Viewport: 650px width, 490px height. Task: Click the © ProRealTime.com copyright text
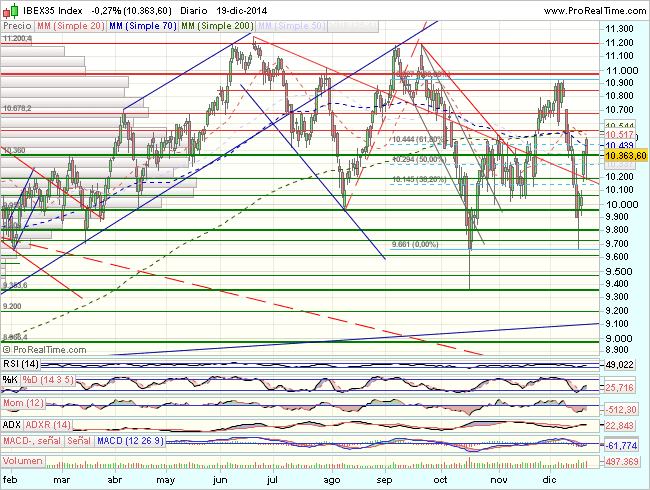point(44,350)
